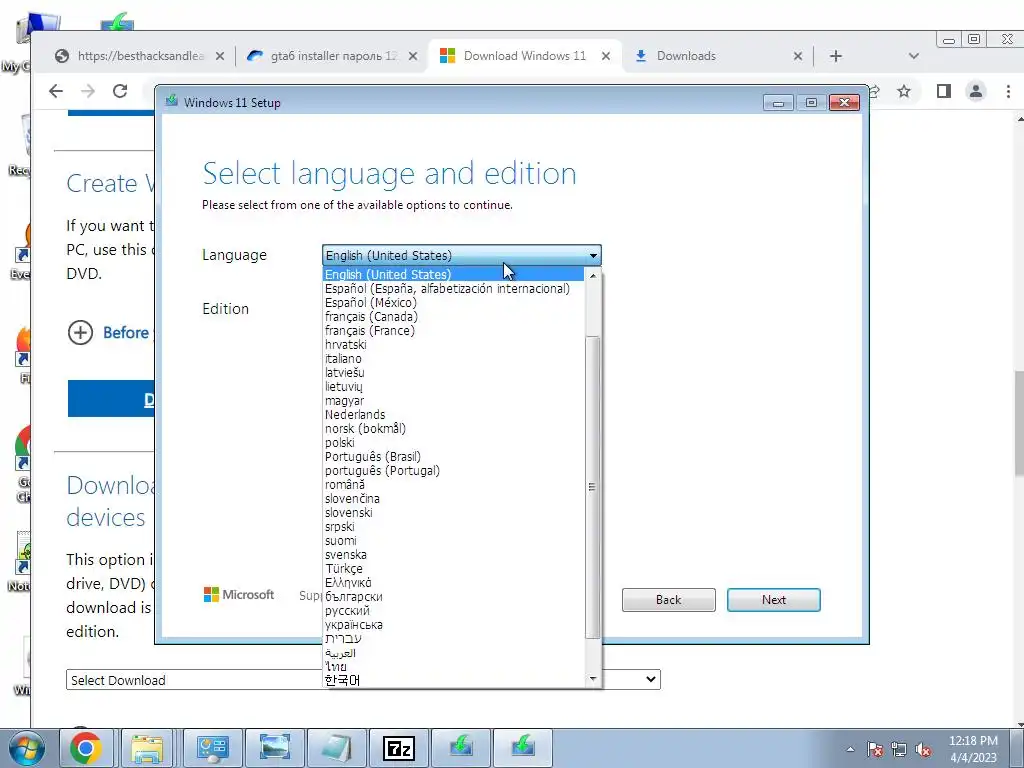The image size is (1024, 768).
Task: Select Nederlands from the list
Action: point(453,415)
